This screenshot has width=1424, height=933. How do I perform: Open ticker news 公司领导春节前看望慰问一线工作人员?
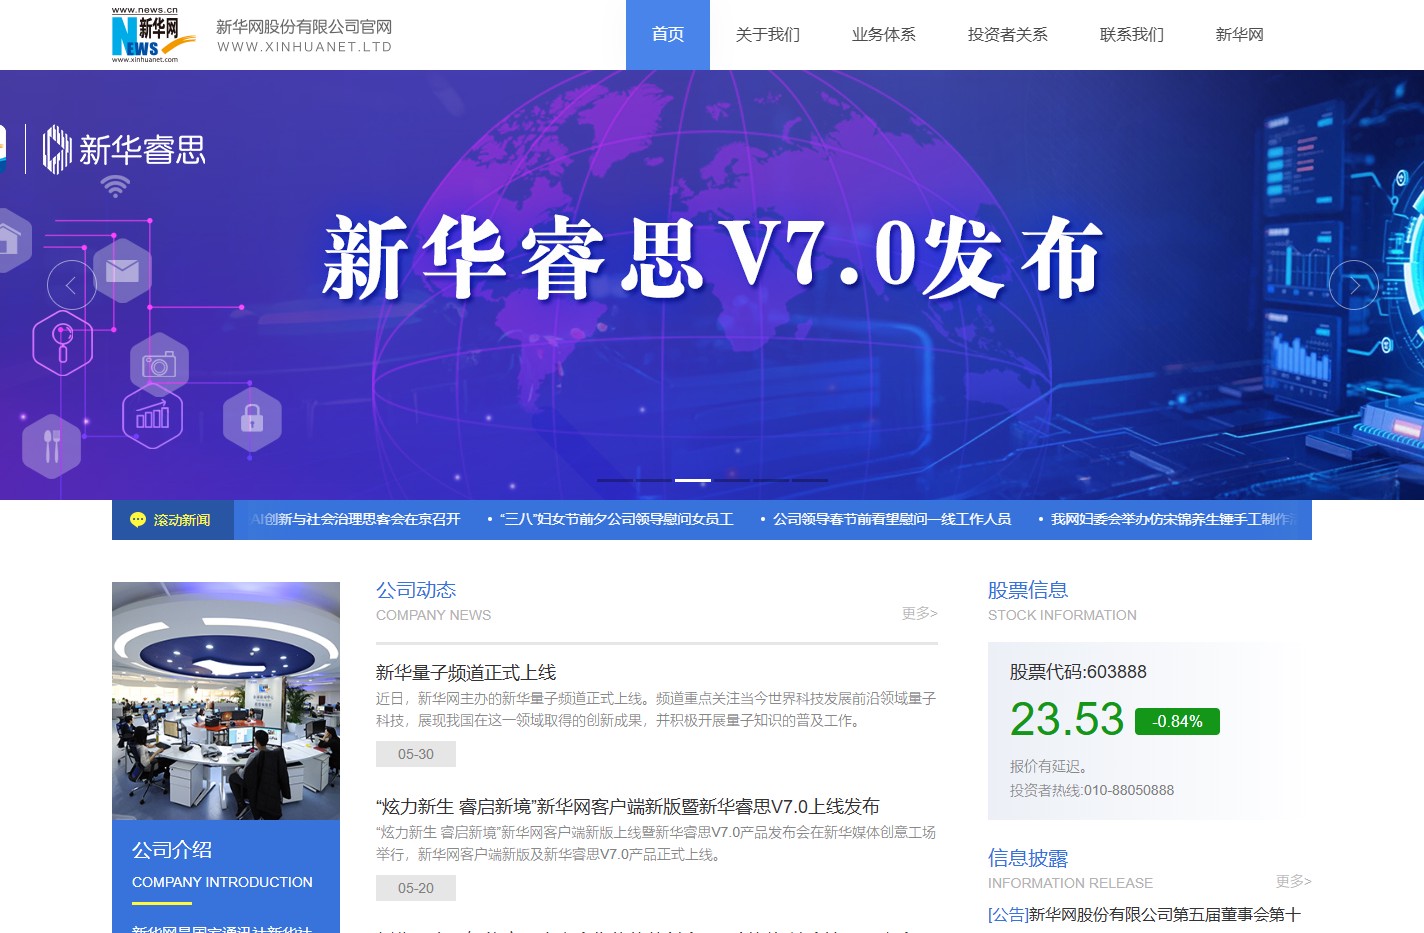tap(892, 520)
